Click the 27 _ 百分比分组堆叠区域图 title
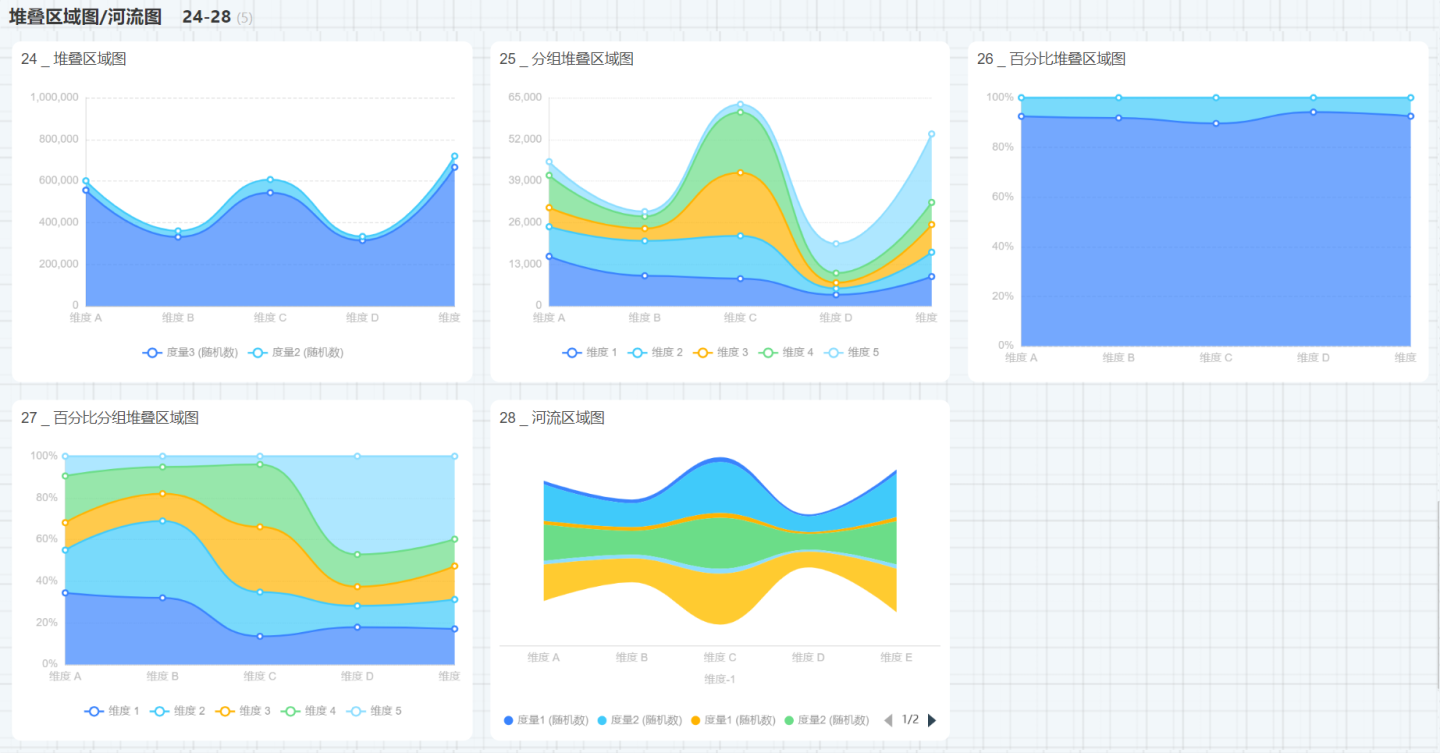Screen dimensions: 1440x753 [110, 418]
